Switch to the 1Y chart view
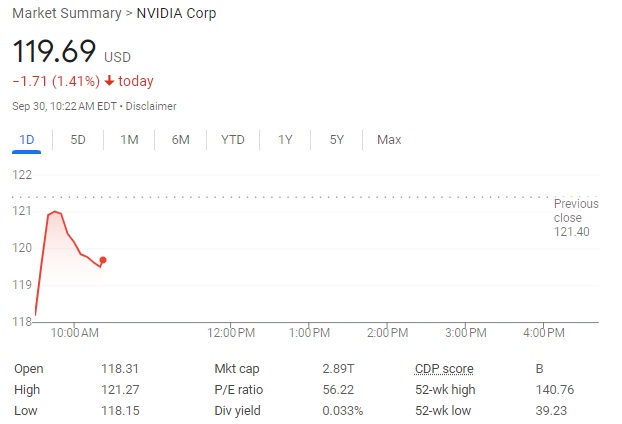This screenshot has width=622, height=424. tap(285, 140)
